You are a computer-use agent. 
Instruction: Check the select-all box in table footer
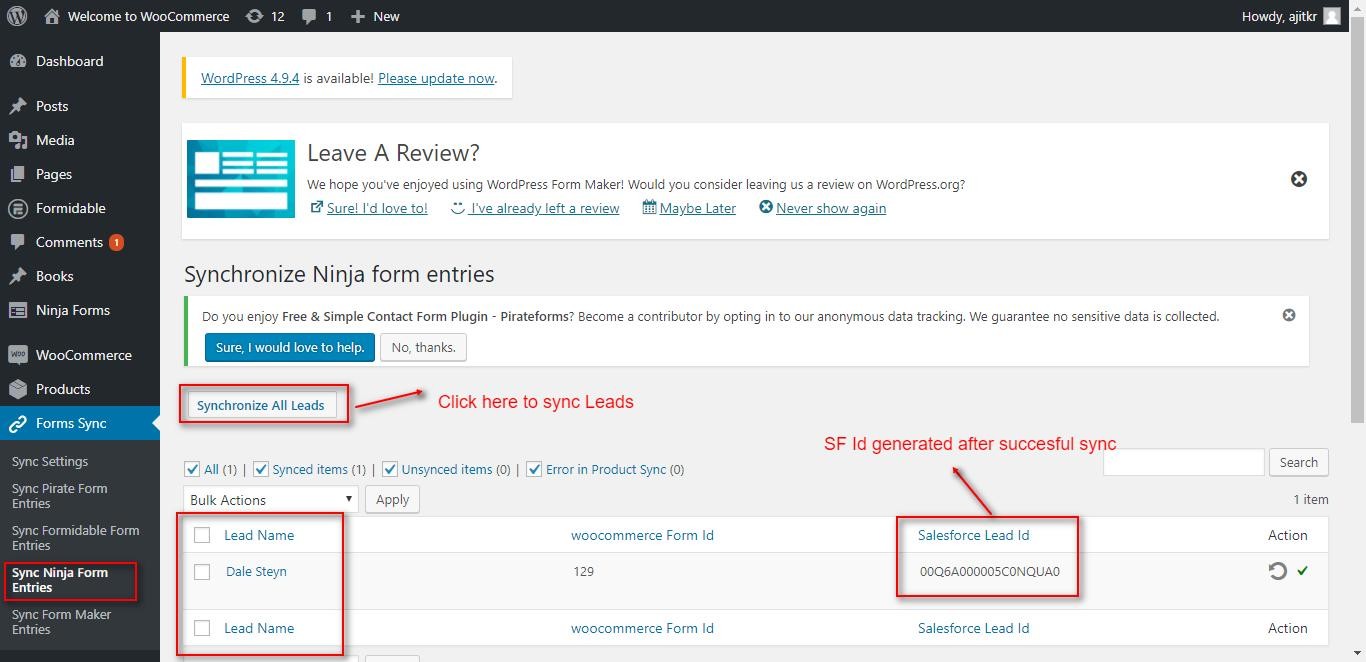click(x=202, y=628)
